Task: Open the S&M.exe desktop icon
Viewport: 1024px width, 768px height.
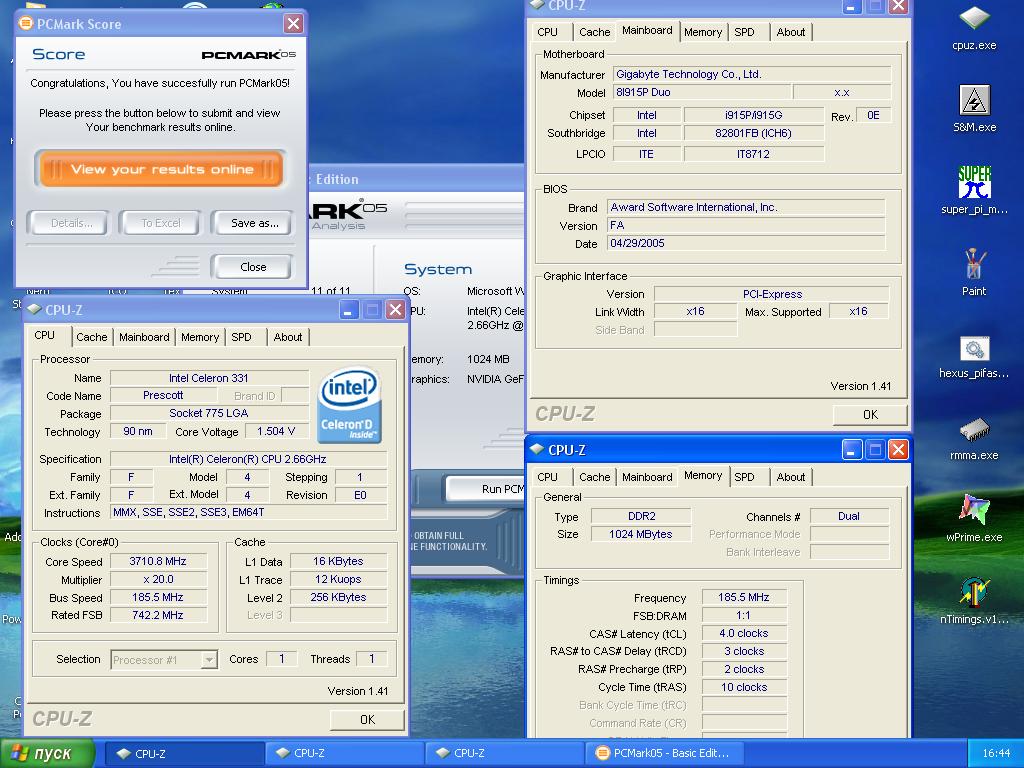Action: point(974,108)
